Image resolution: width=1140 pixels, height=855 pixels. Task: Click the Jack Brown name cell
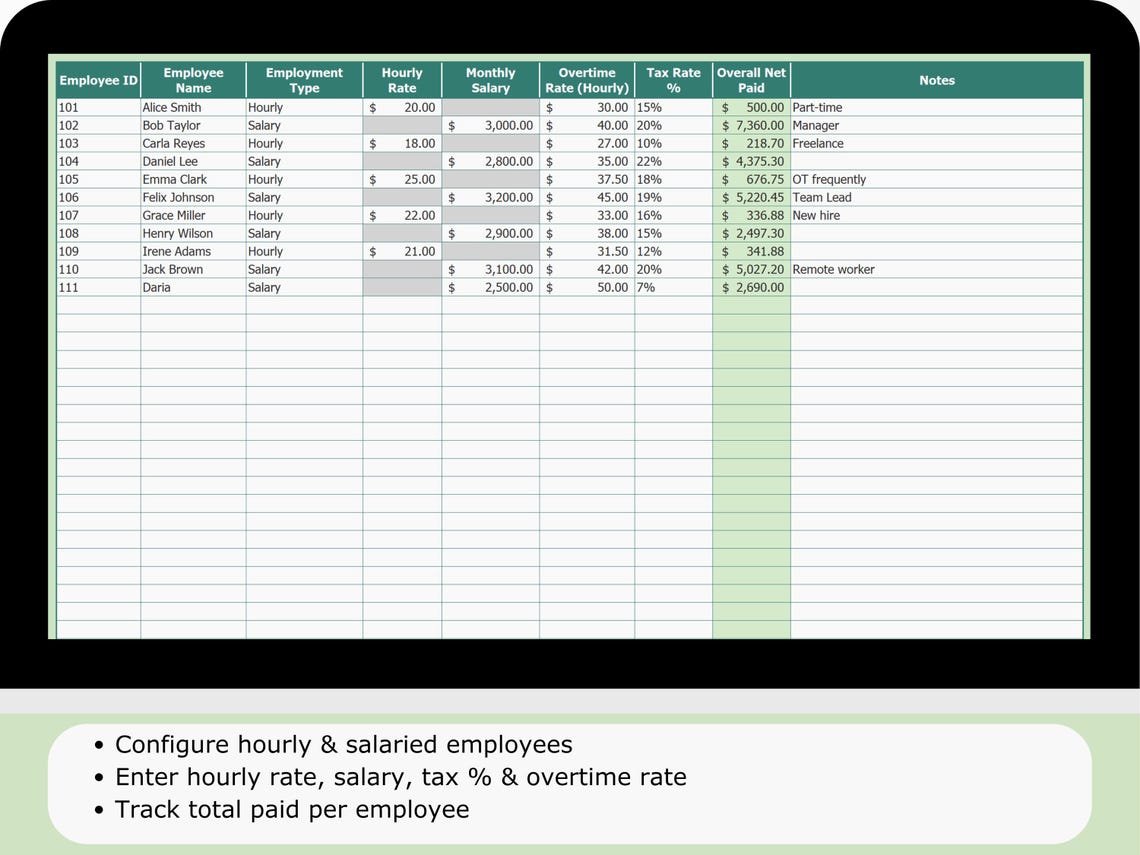pos(193,269)
